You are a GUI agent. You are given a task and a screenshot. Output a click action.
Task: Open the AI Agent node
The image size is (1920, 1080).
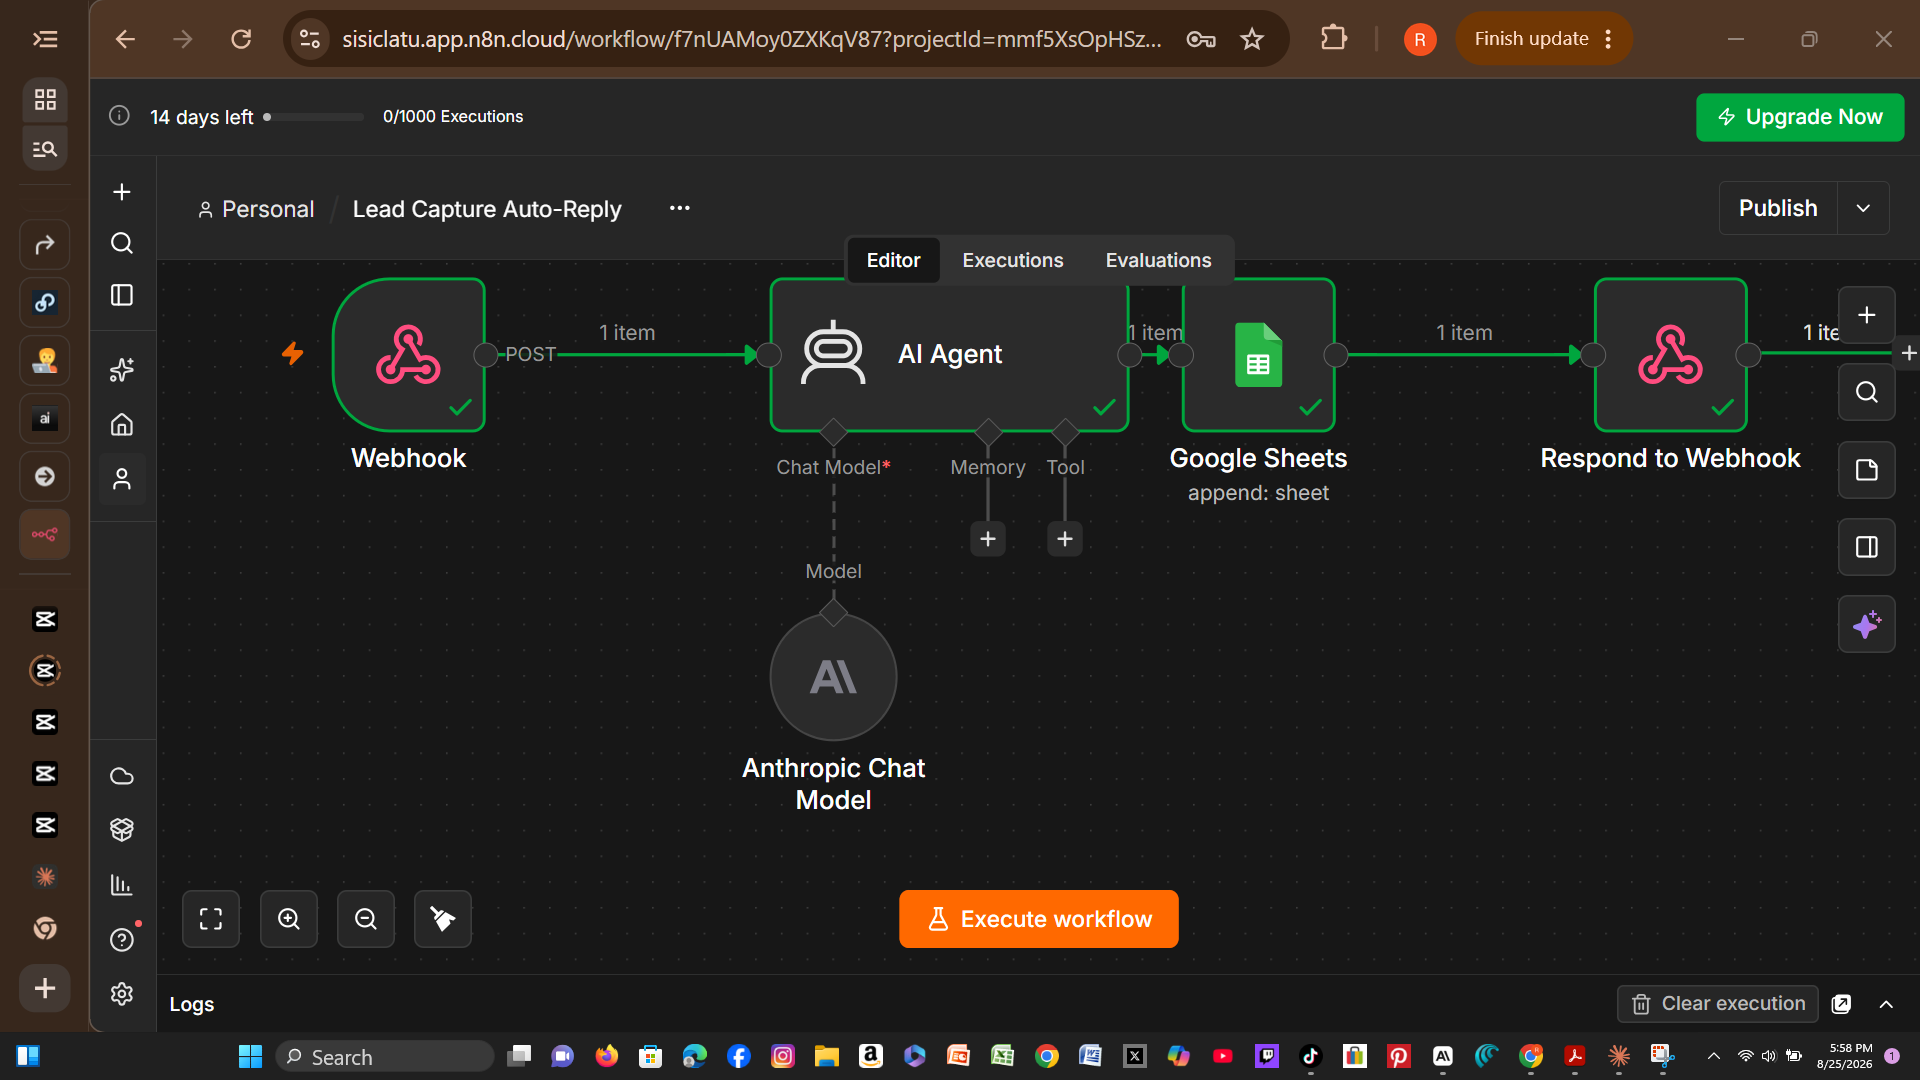[949, 355]
